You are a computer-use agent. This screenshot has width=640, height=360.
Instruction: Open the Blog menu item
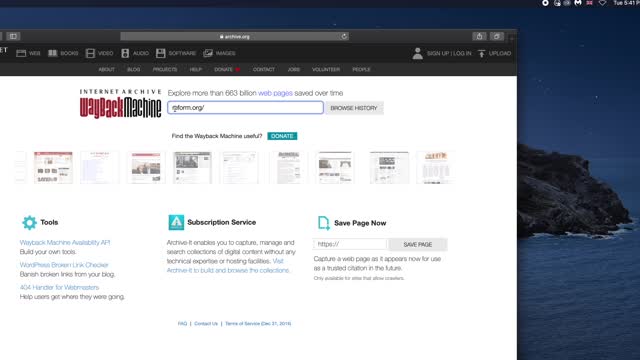point(133,69)
